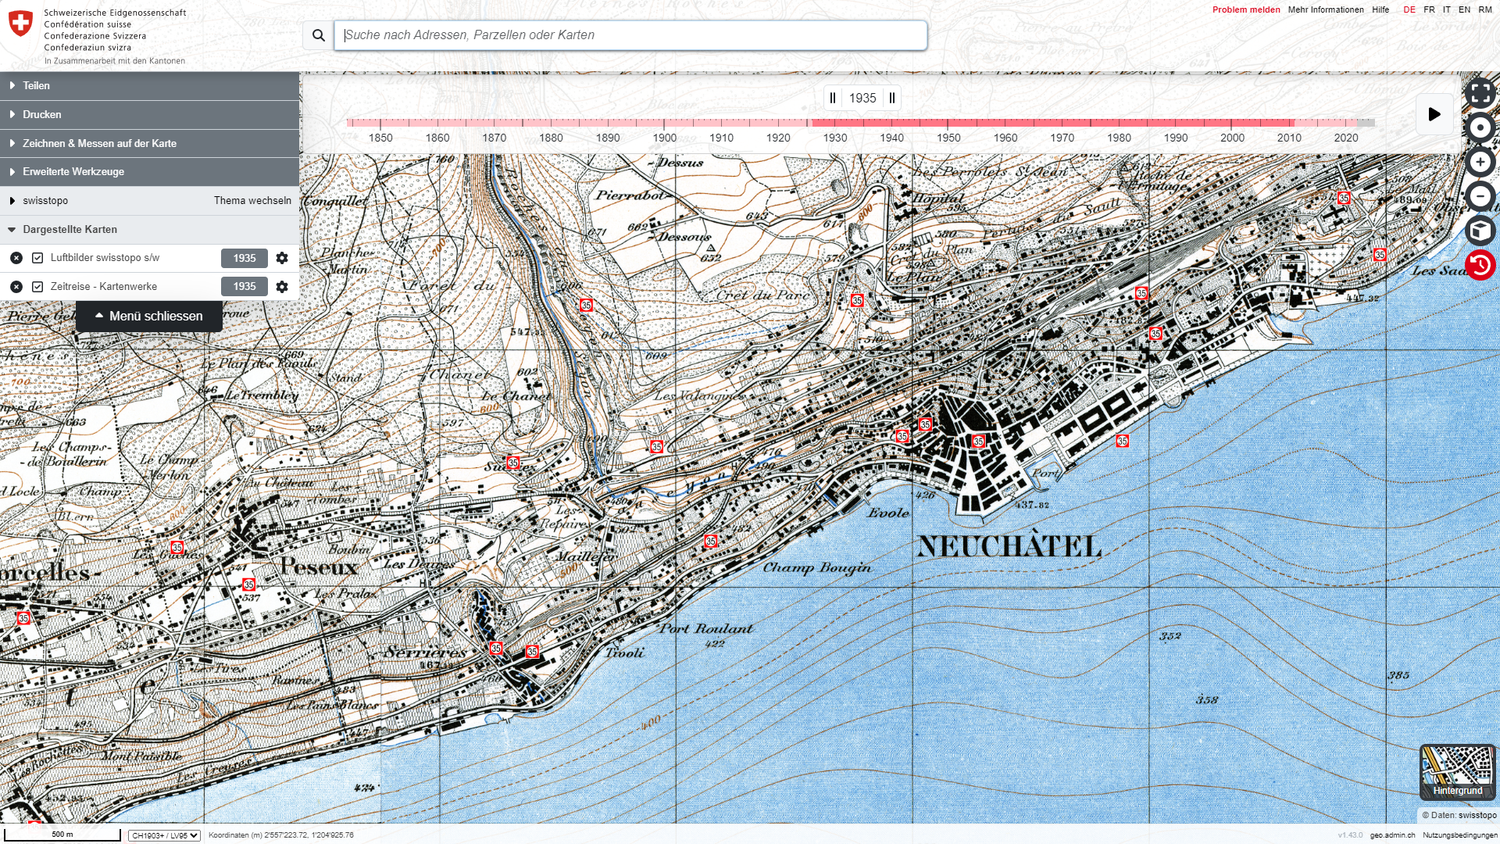Disable the Luftbilder swisstopo s/w checkbox
The height and width of the screenshot is (844, 1500).
click(37, 258)
